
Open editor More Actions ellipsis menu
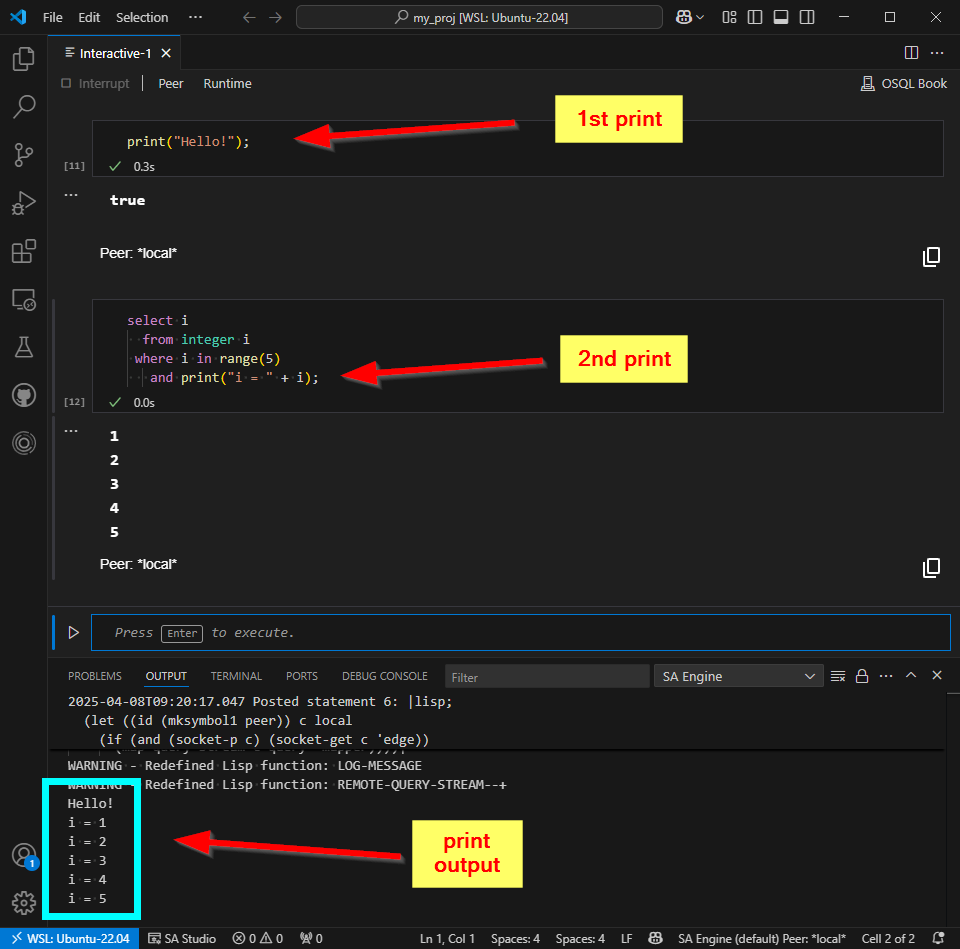coord(937,53)
